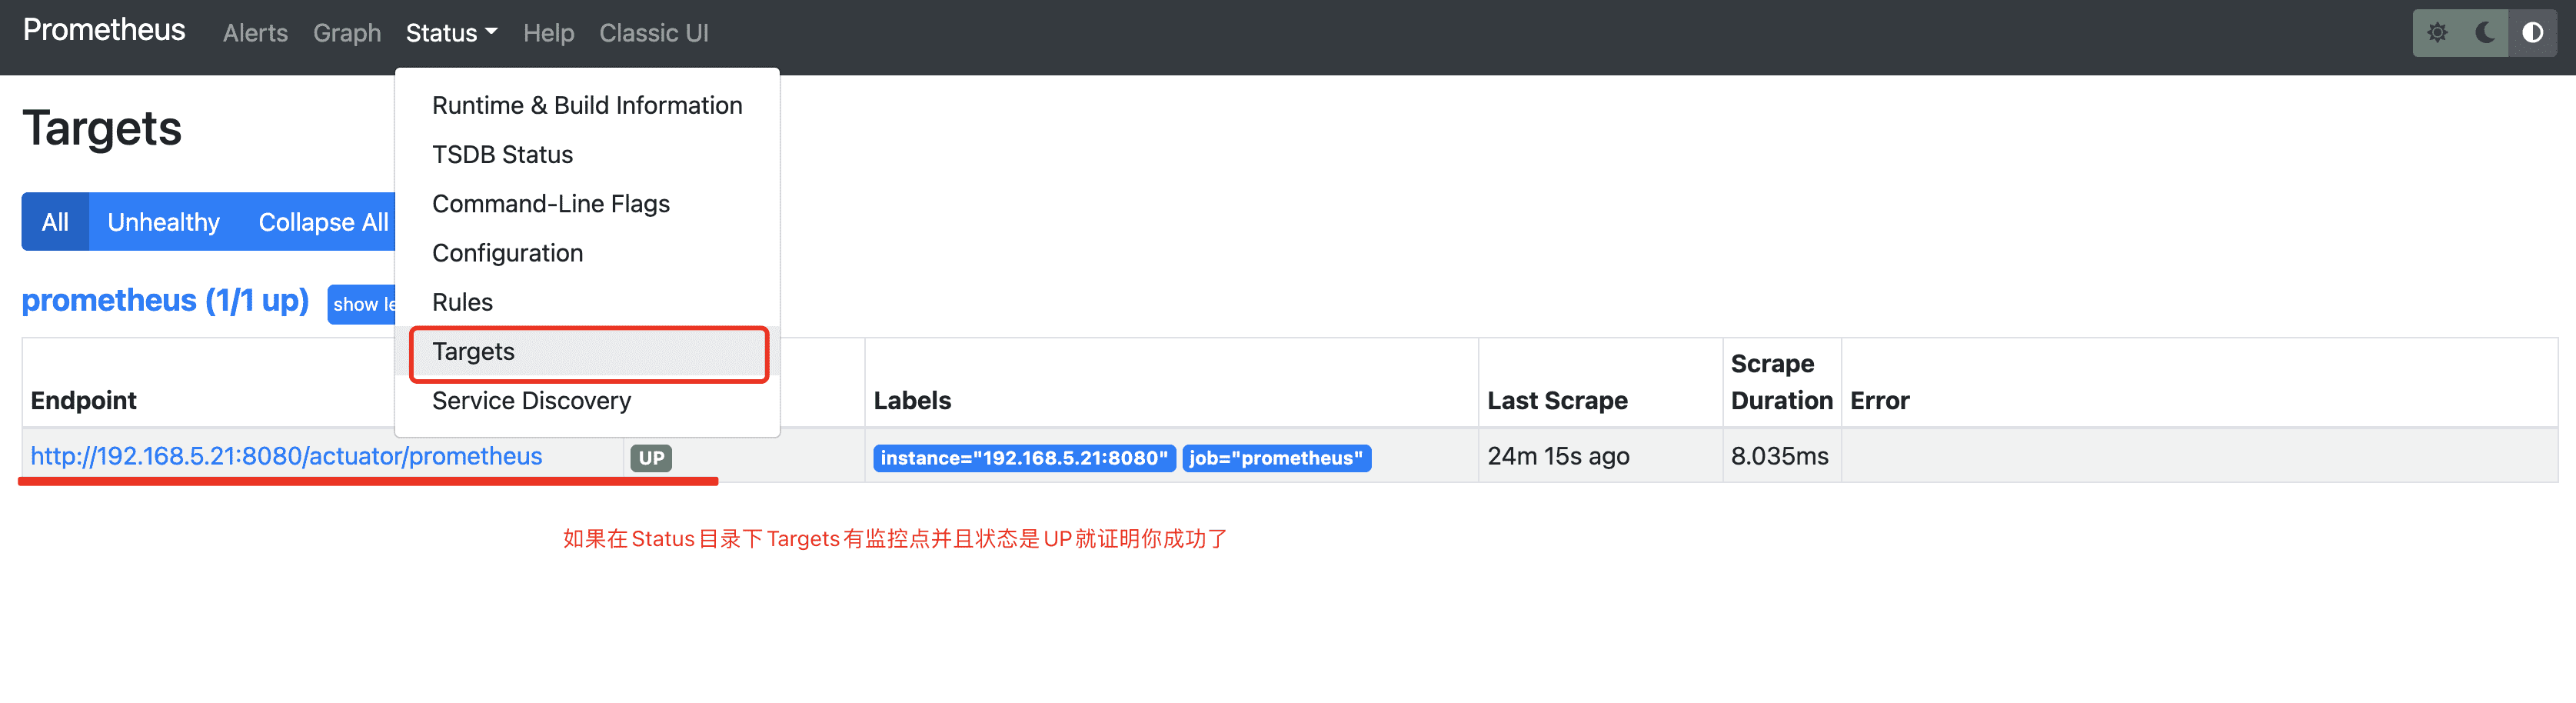Click the UP state badge
The image size is (2576, 703).
coord(651,458)
